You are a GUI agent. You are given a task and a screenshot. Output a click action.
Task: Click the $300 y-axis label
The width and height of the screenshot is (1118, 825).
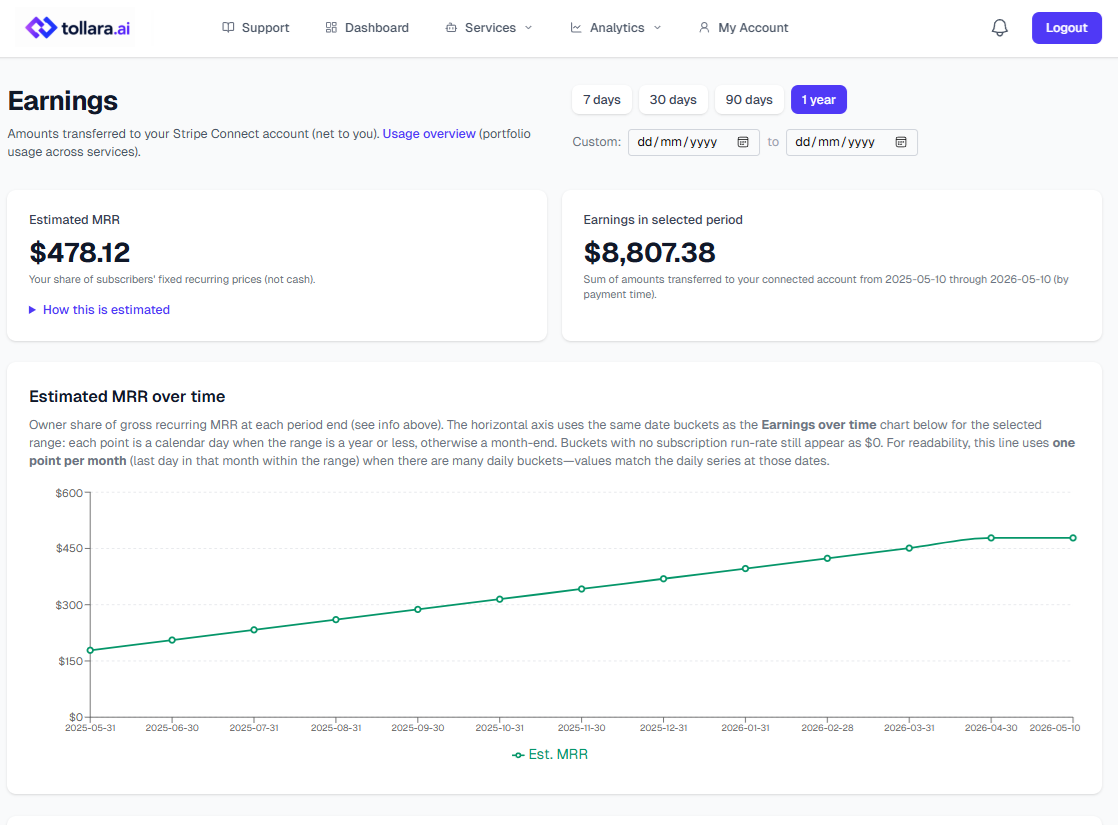(x=69, y=605)
